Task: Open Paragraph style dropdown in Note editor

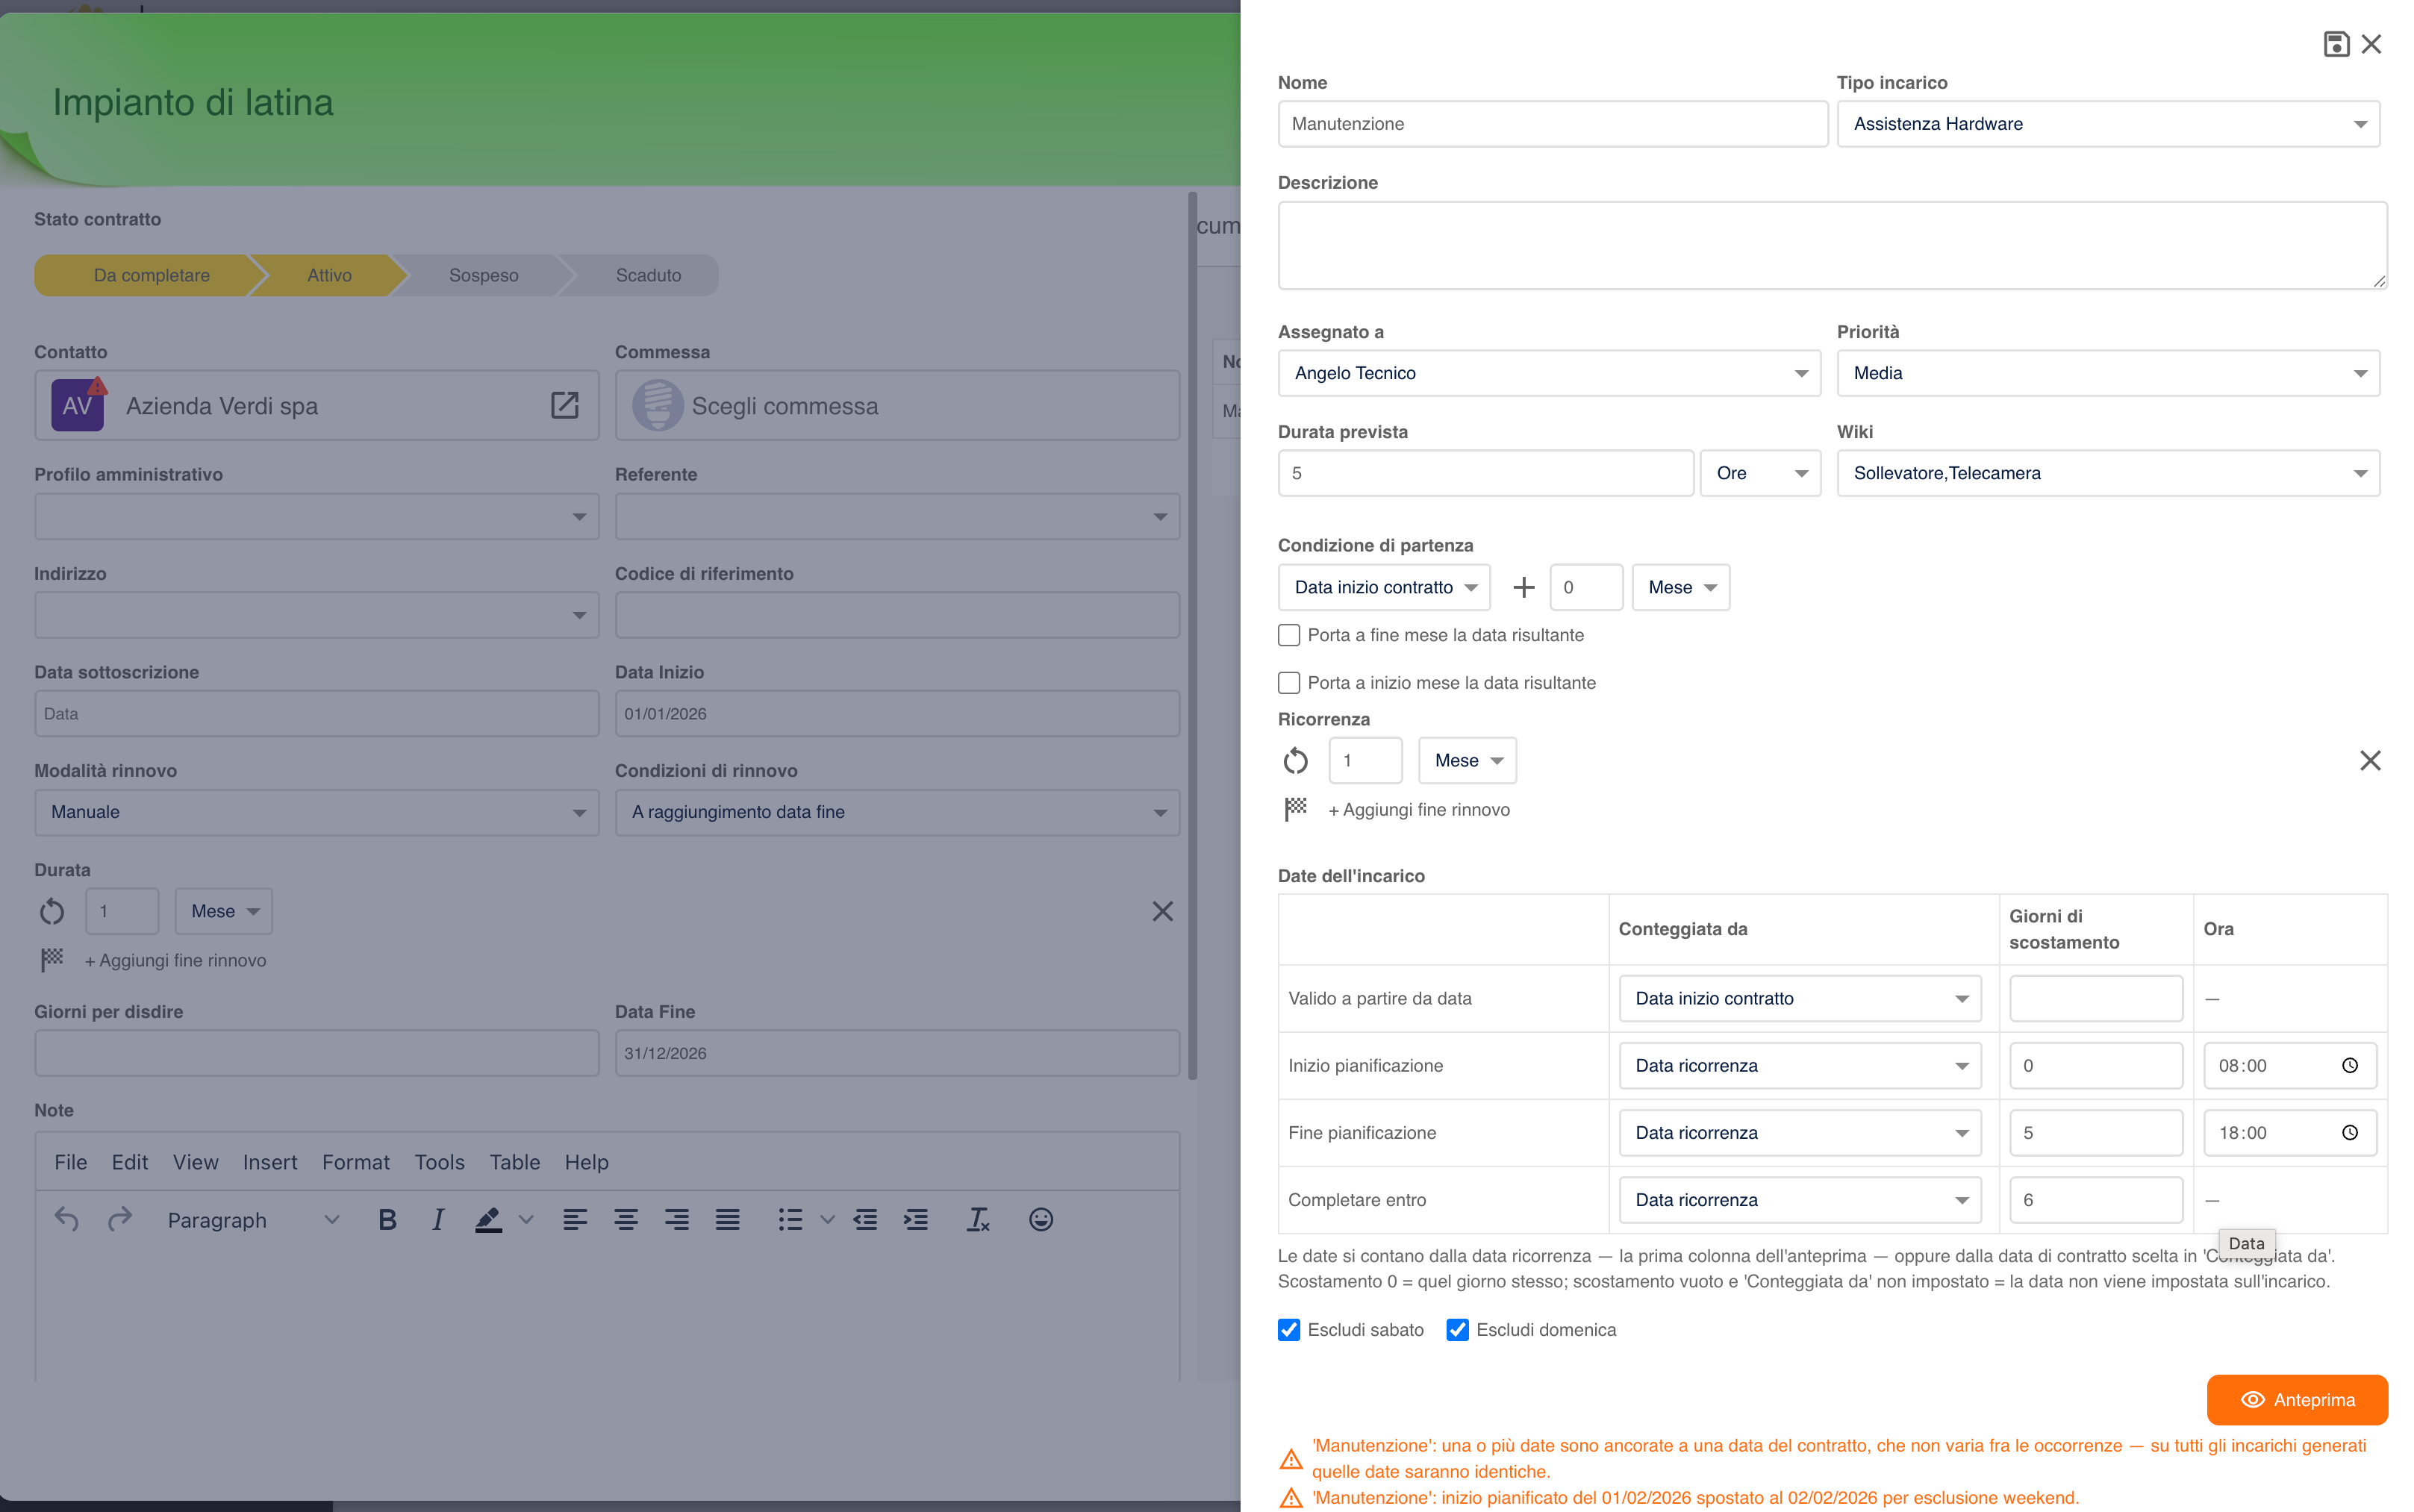Action: 253,1220
